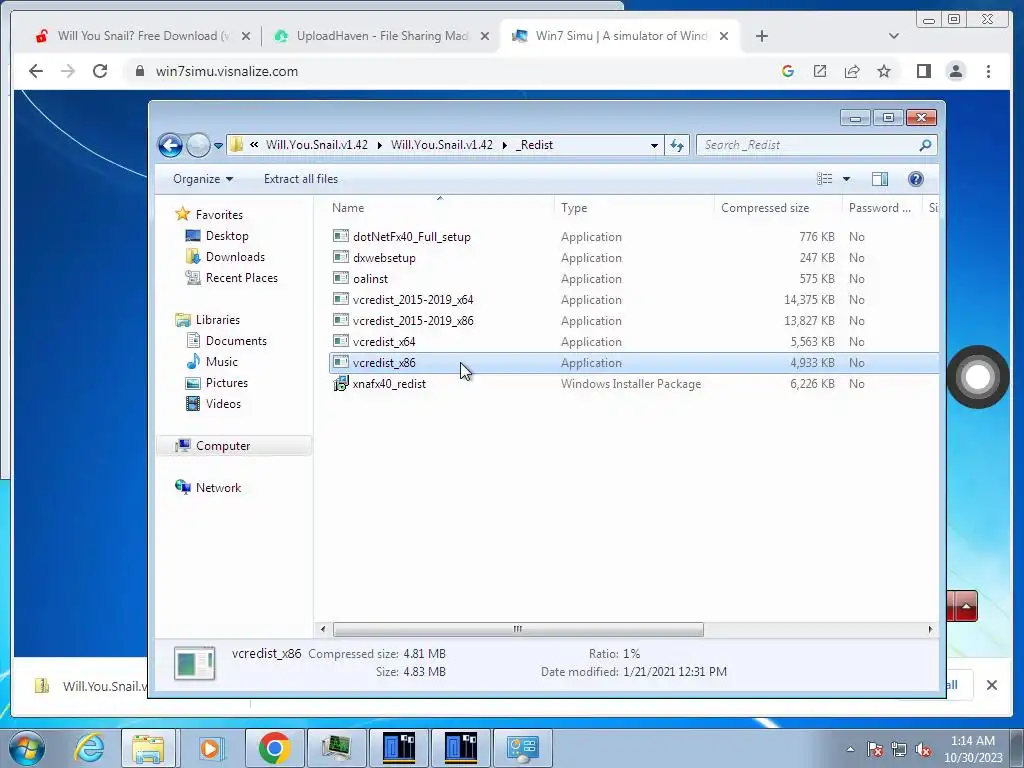The height and width of the screenshot is (768, 1024).
Task: Open the Organize menu
Action: coord(202,179)
